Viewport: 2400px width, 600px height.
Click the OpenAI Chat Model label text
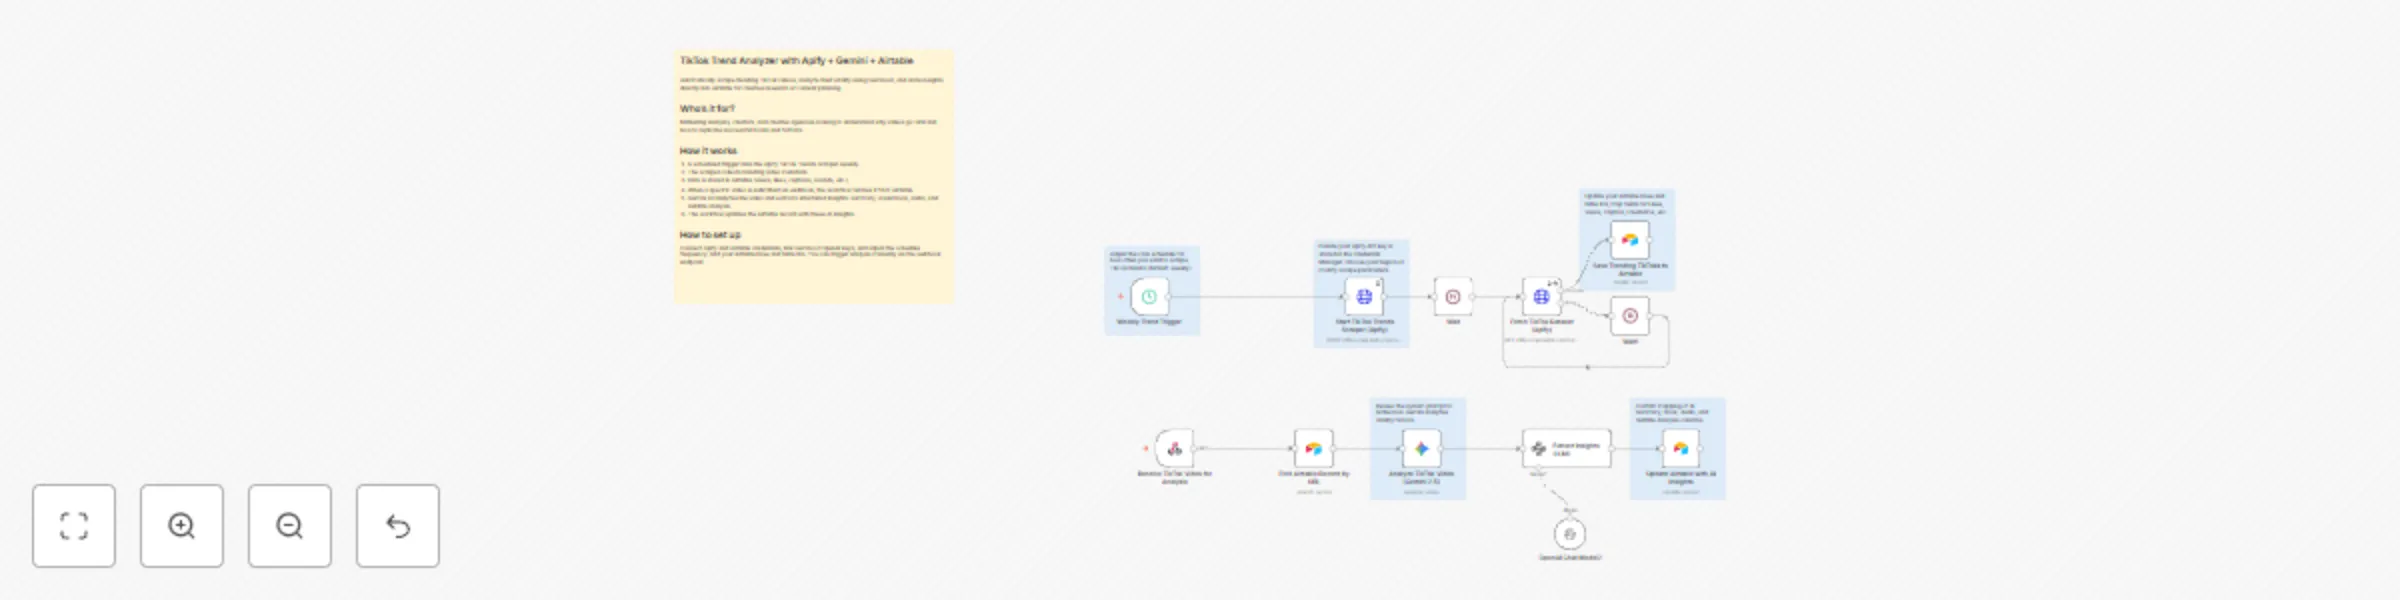(1570, 557)
